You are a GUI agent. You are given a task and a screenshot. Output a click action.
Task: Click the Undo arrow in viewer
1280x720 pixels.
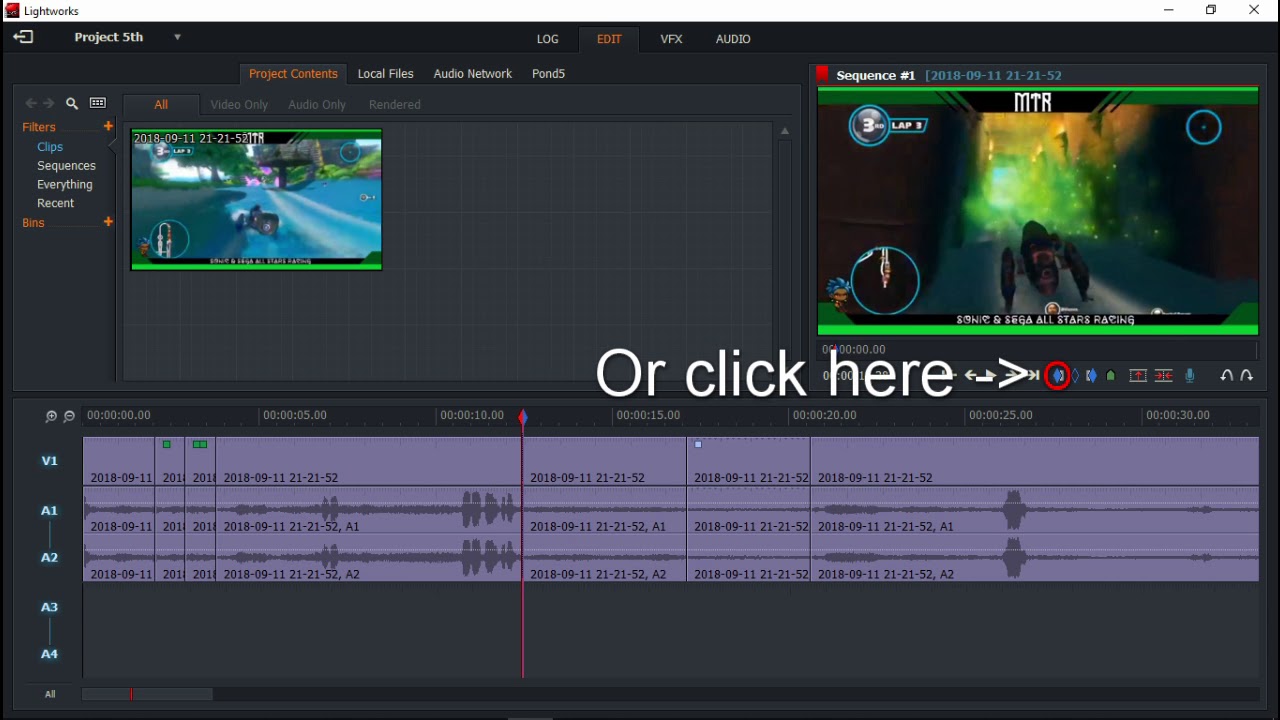pos(1226,376)
